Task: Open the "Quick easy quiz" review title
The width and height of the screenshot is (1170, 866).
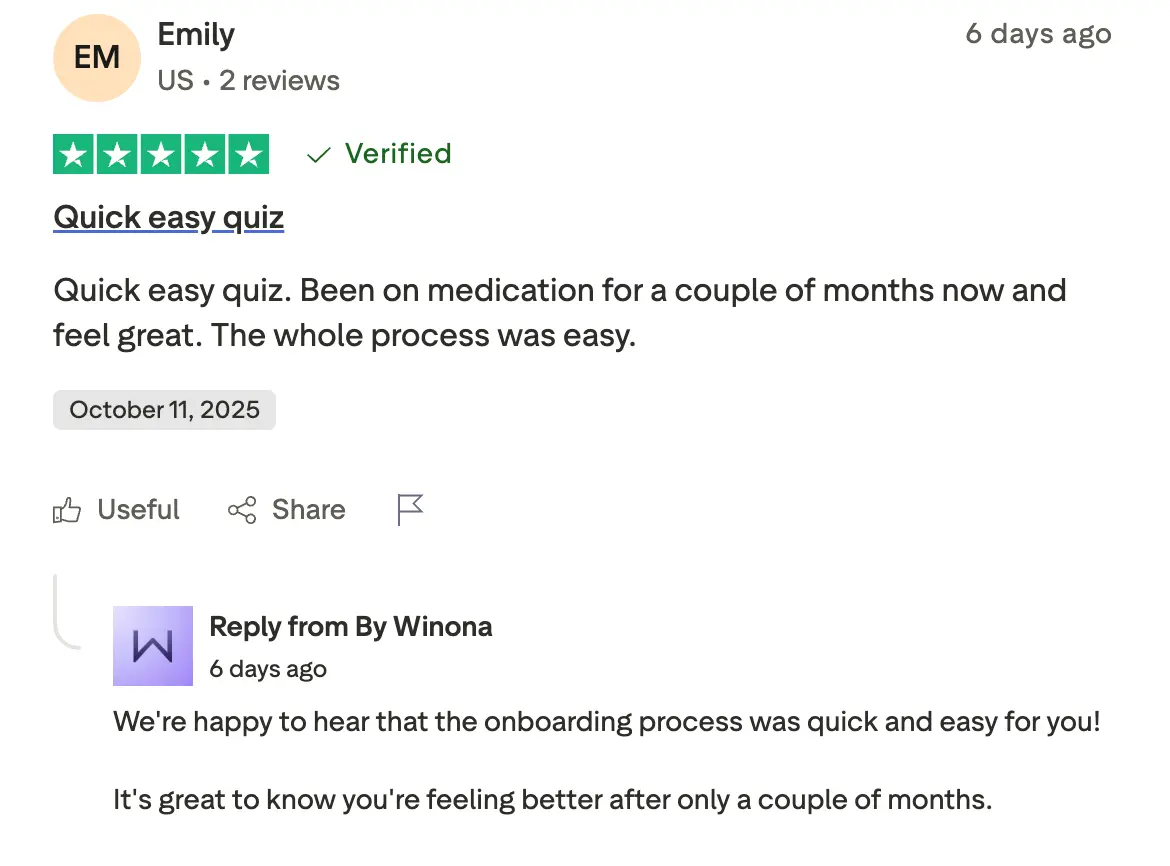Action: [168, 217]
